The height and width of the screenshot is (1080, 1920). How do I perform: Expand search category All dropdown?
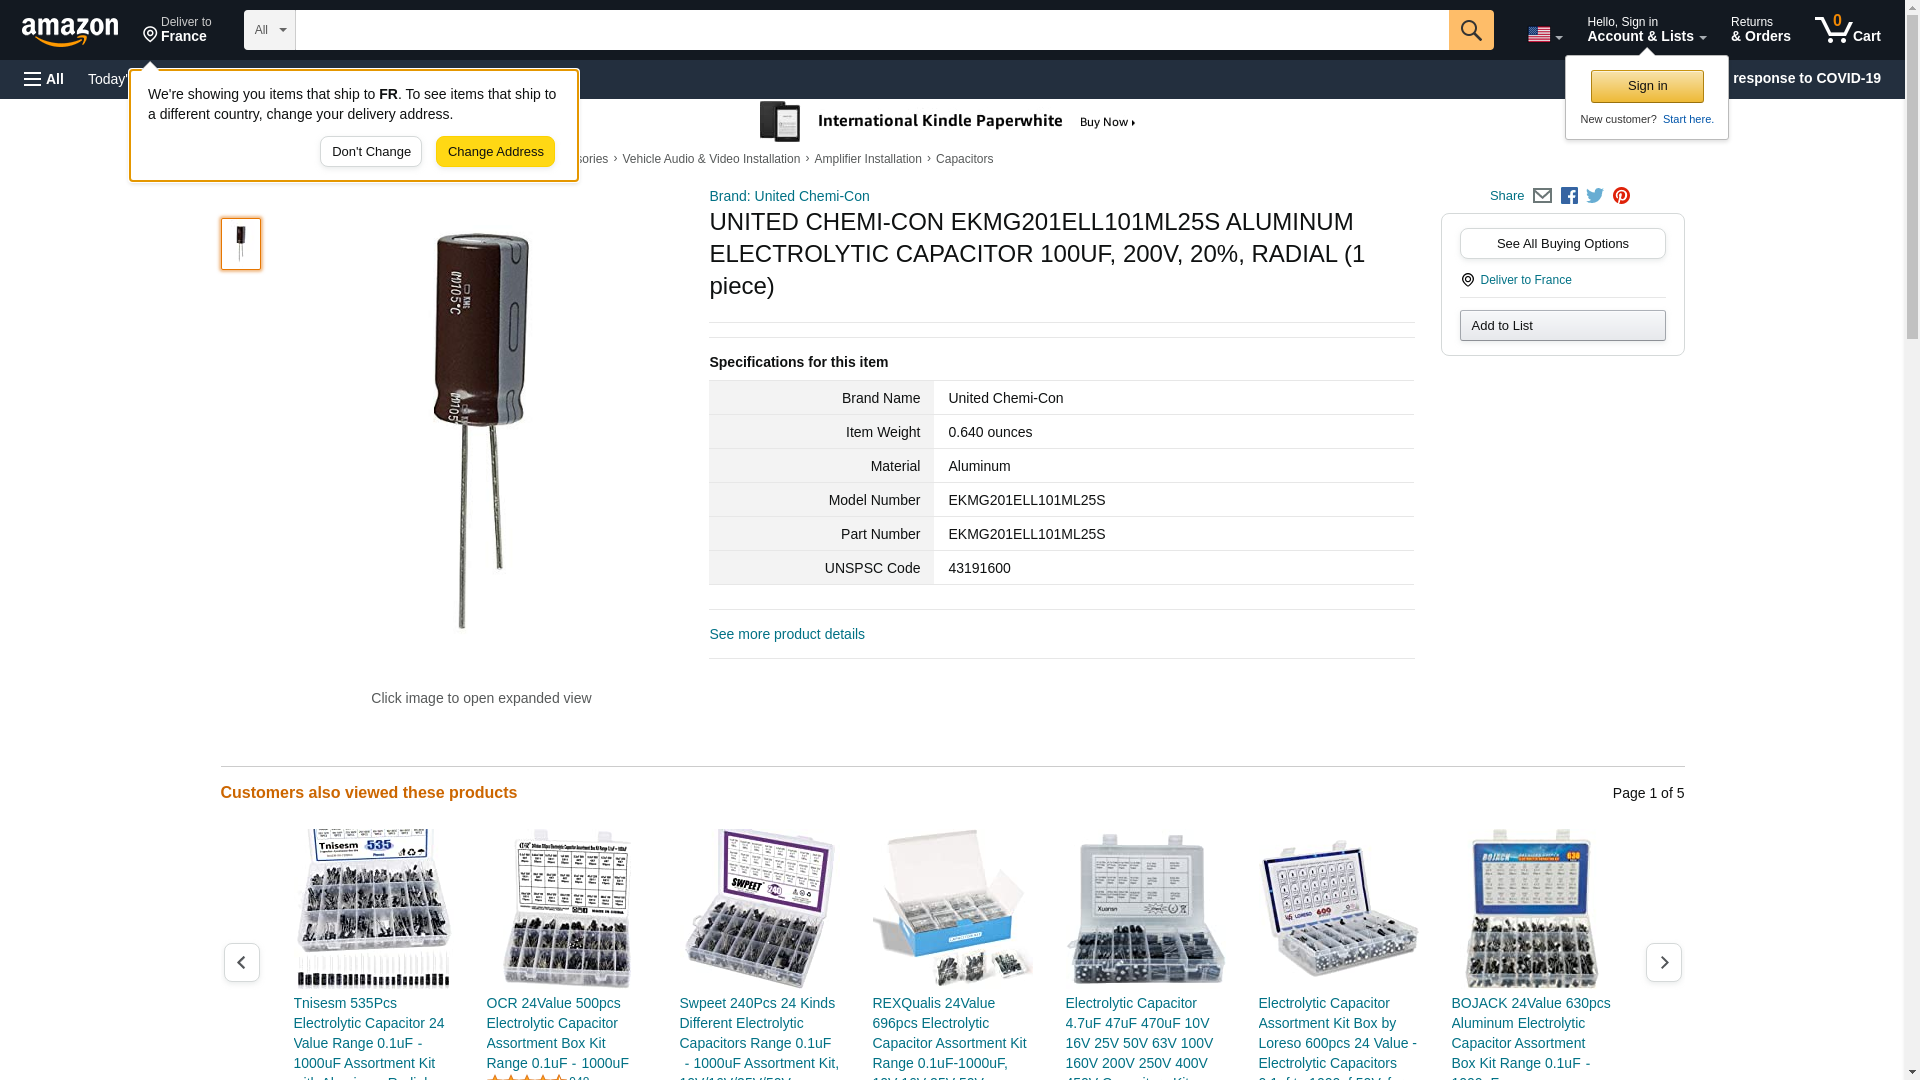[270, 30]
